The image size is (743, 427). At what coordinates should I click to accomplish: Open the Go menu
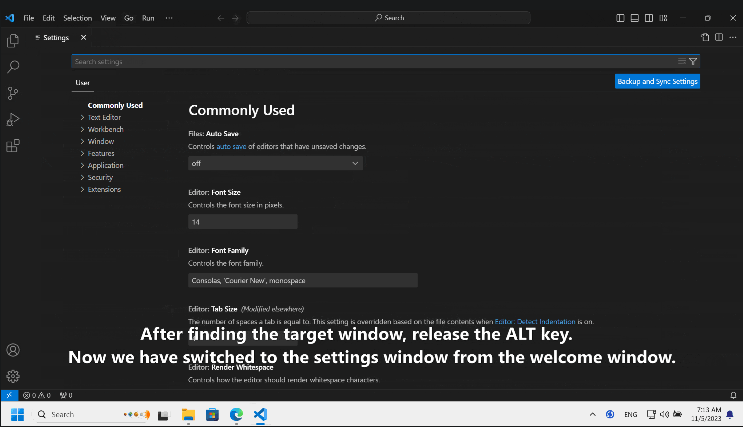128,18
